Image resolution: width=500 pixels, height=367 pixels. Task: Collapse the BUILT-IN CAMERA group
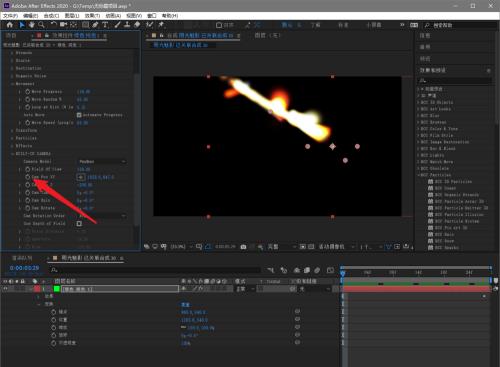12,154
